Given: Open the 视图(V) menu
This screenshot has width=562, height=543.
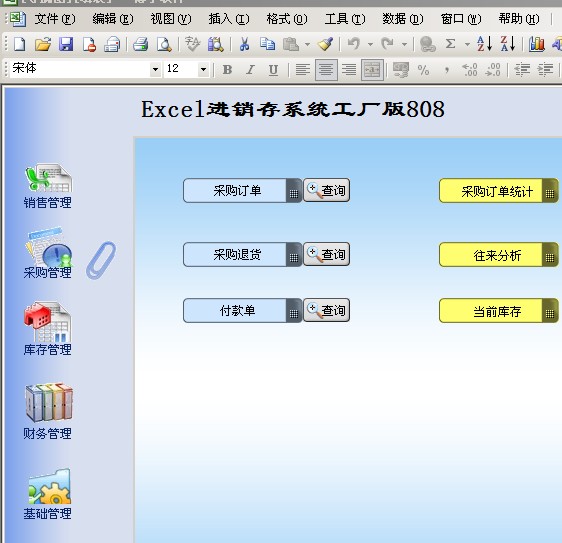Looking at the screenshot, I should pos(171,19).
